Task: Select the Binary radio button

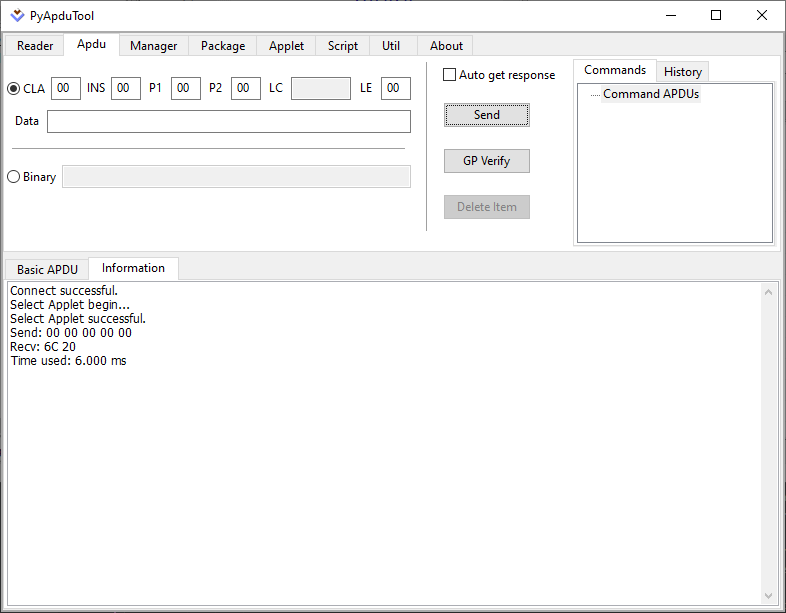Action: click(14, 177)
